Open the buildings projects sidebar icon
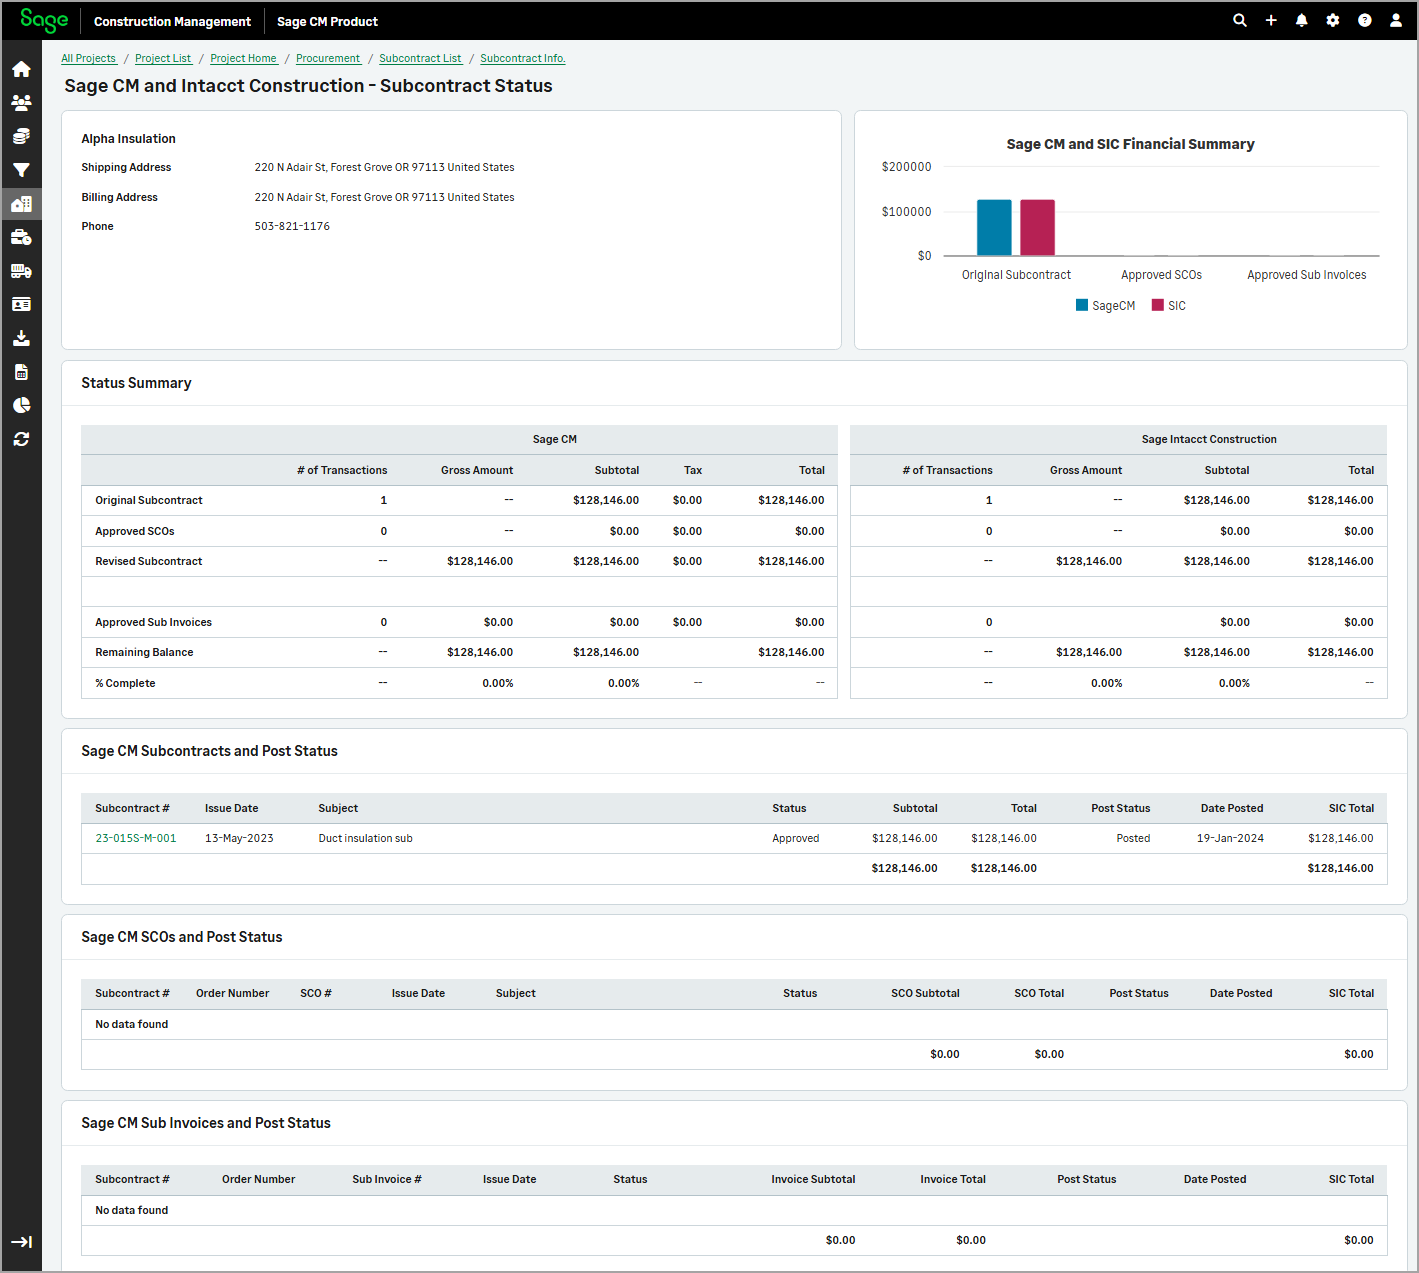Screen dimensions: 1419x1273 (21, 204)
